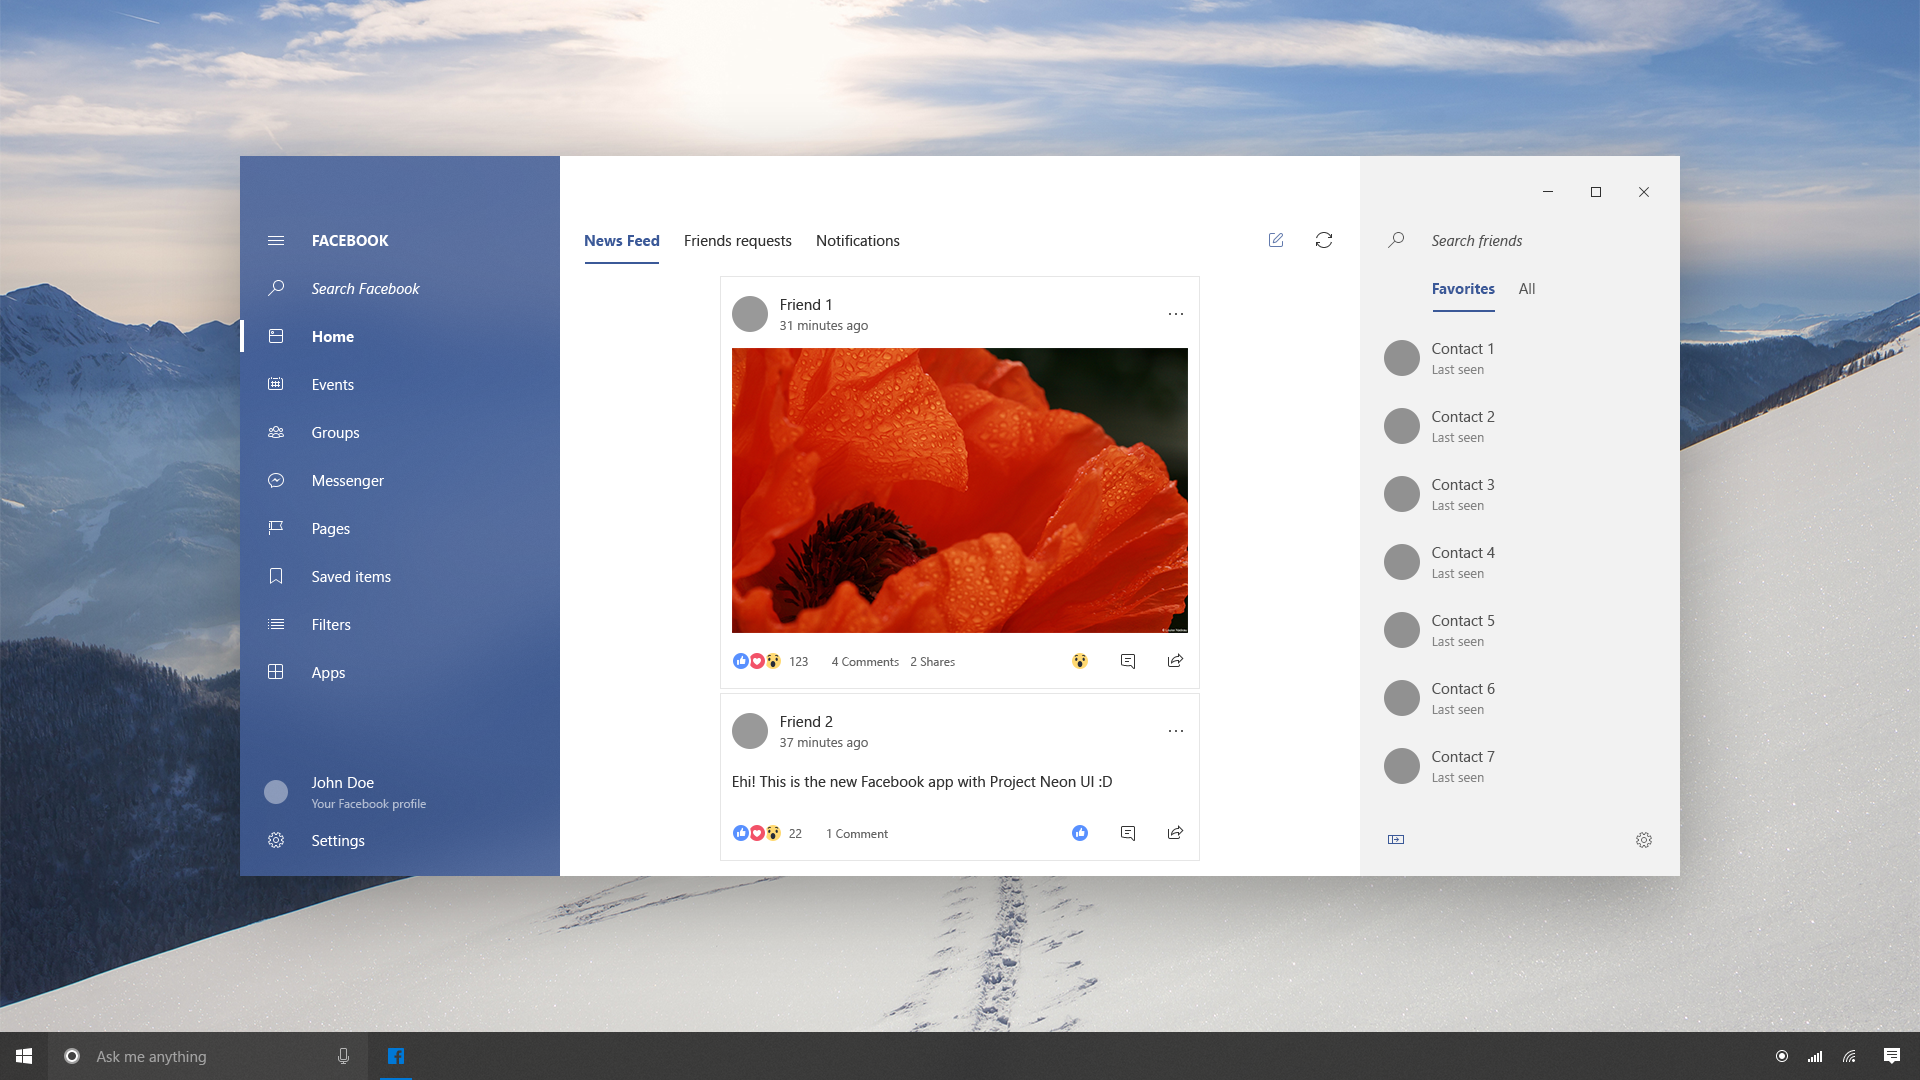Refresh the news feed
The width and height of the screenshot is (1920, 1080).
click(x=1324, y=240)
